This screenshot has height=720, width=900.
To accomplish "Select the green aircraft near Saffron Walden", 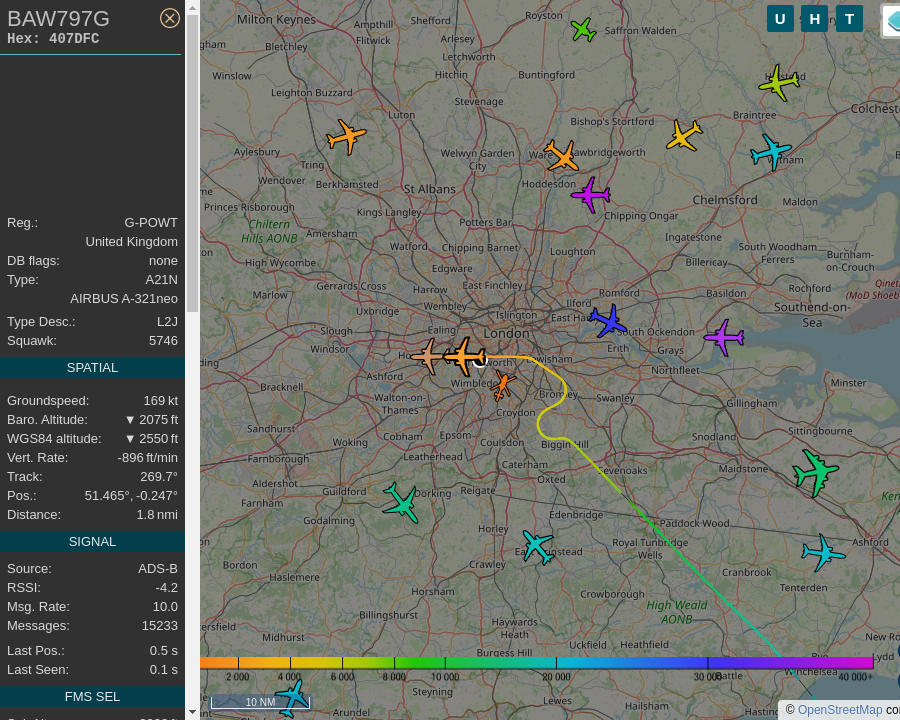I will click(x=584, y=30).
